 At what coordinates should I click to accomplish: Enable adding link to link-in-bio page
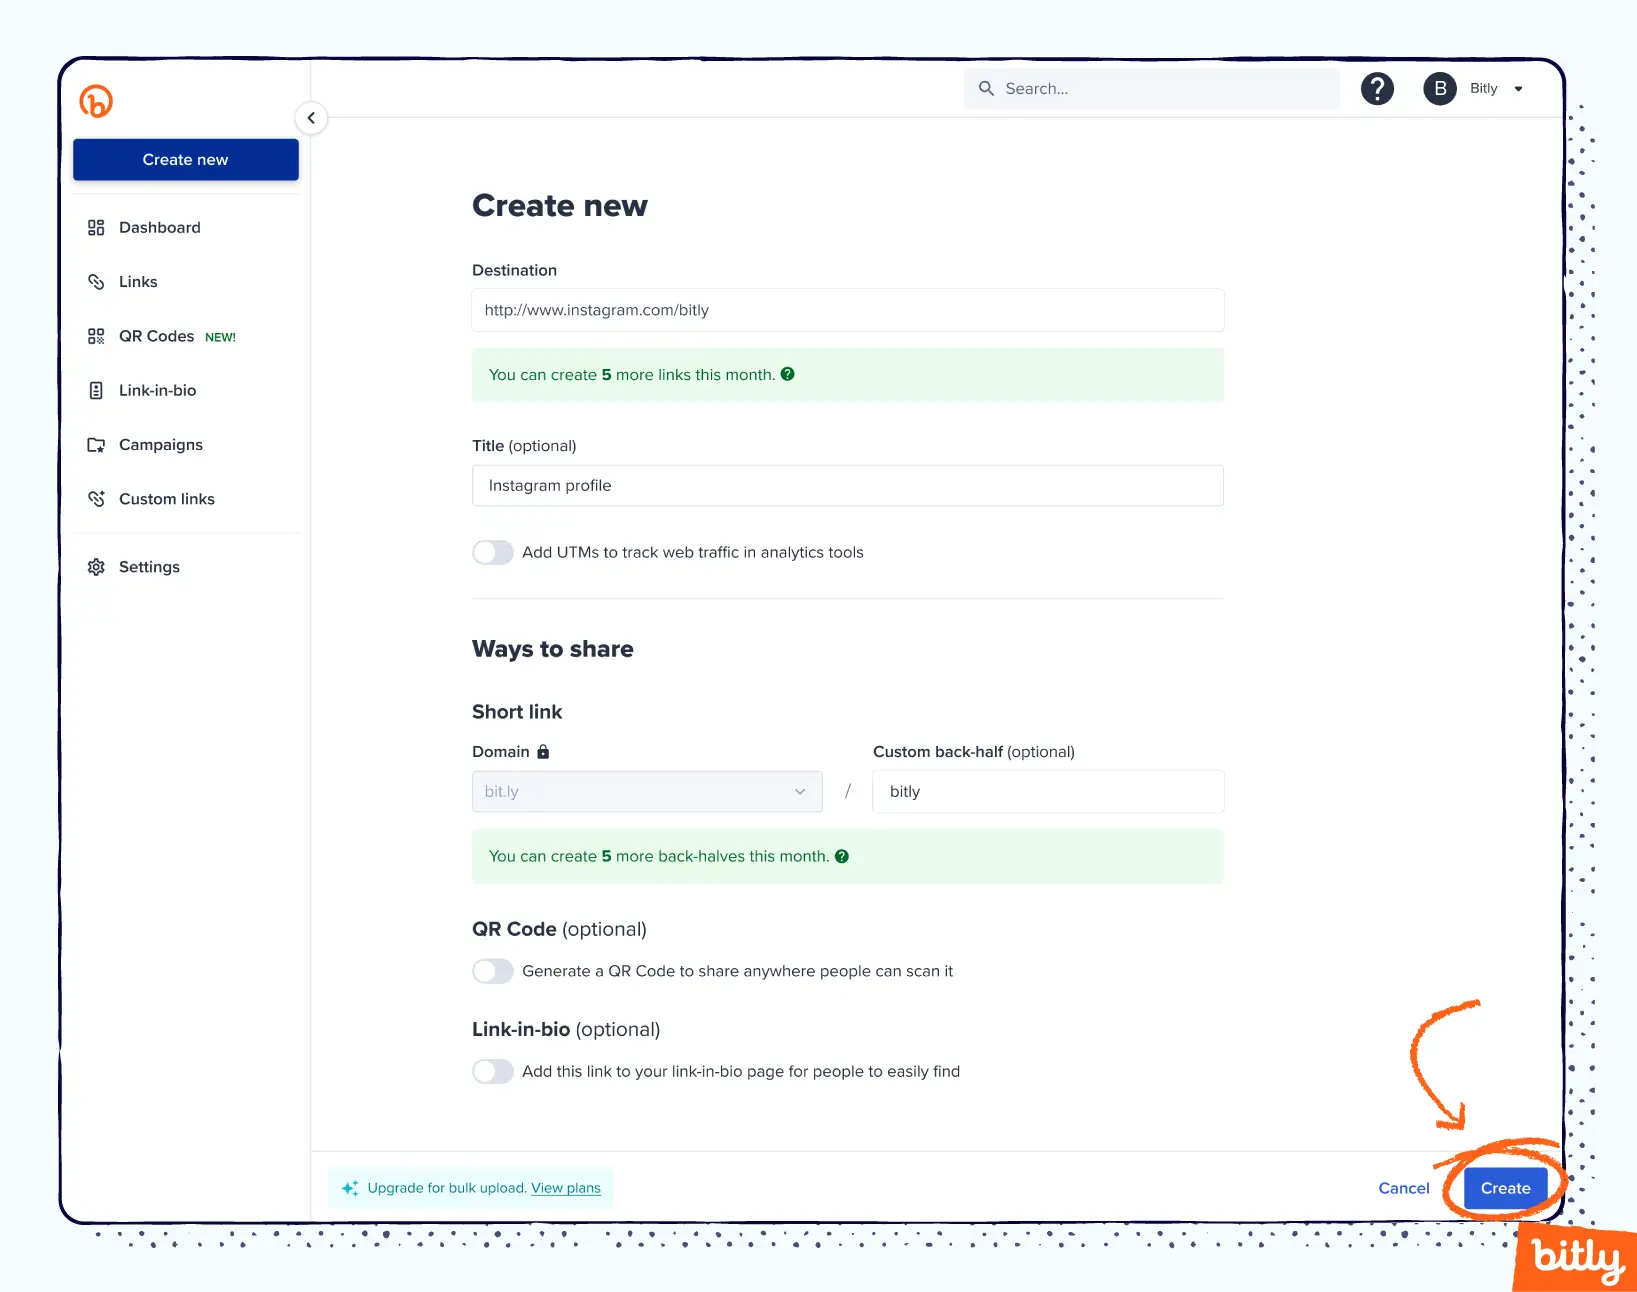(492, 1071)
